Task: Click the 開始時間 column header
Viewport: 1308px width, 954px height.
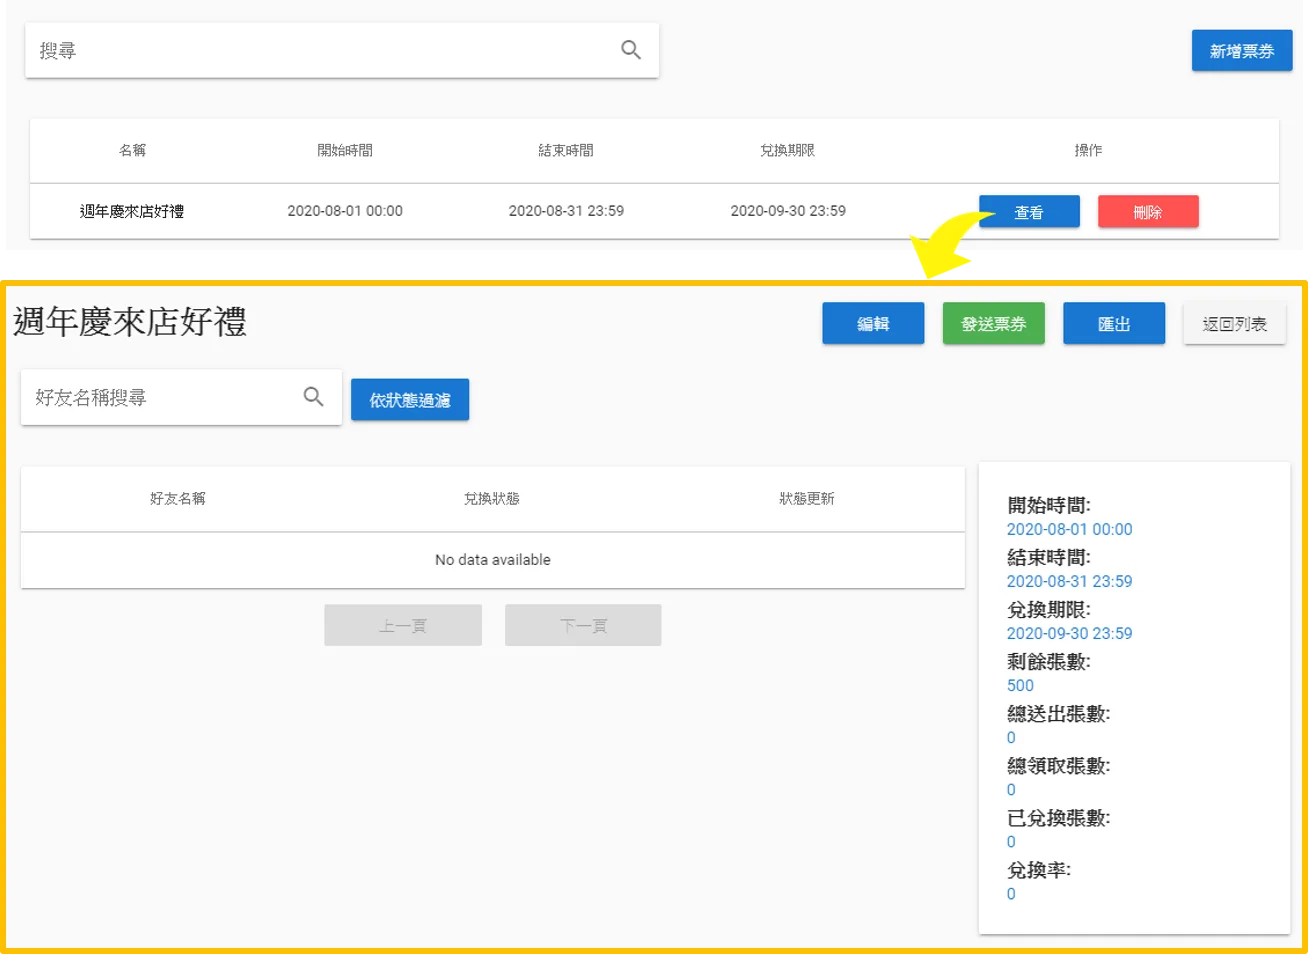Action: coord(345,150)
